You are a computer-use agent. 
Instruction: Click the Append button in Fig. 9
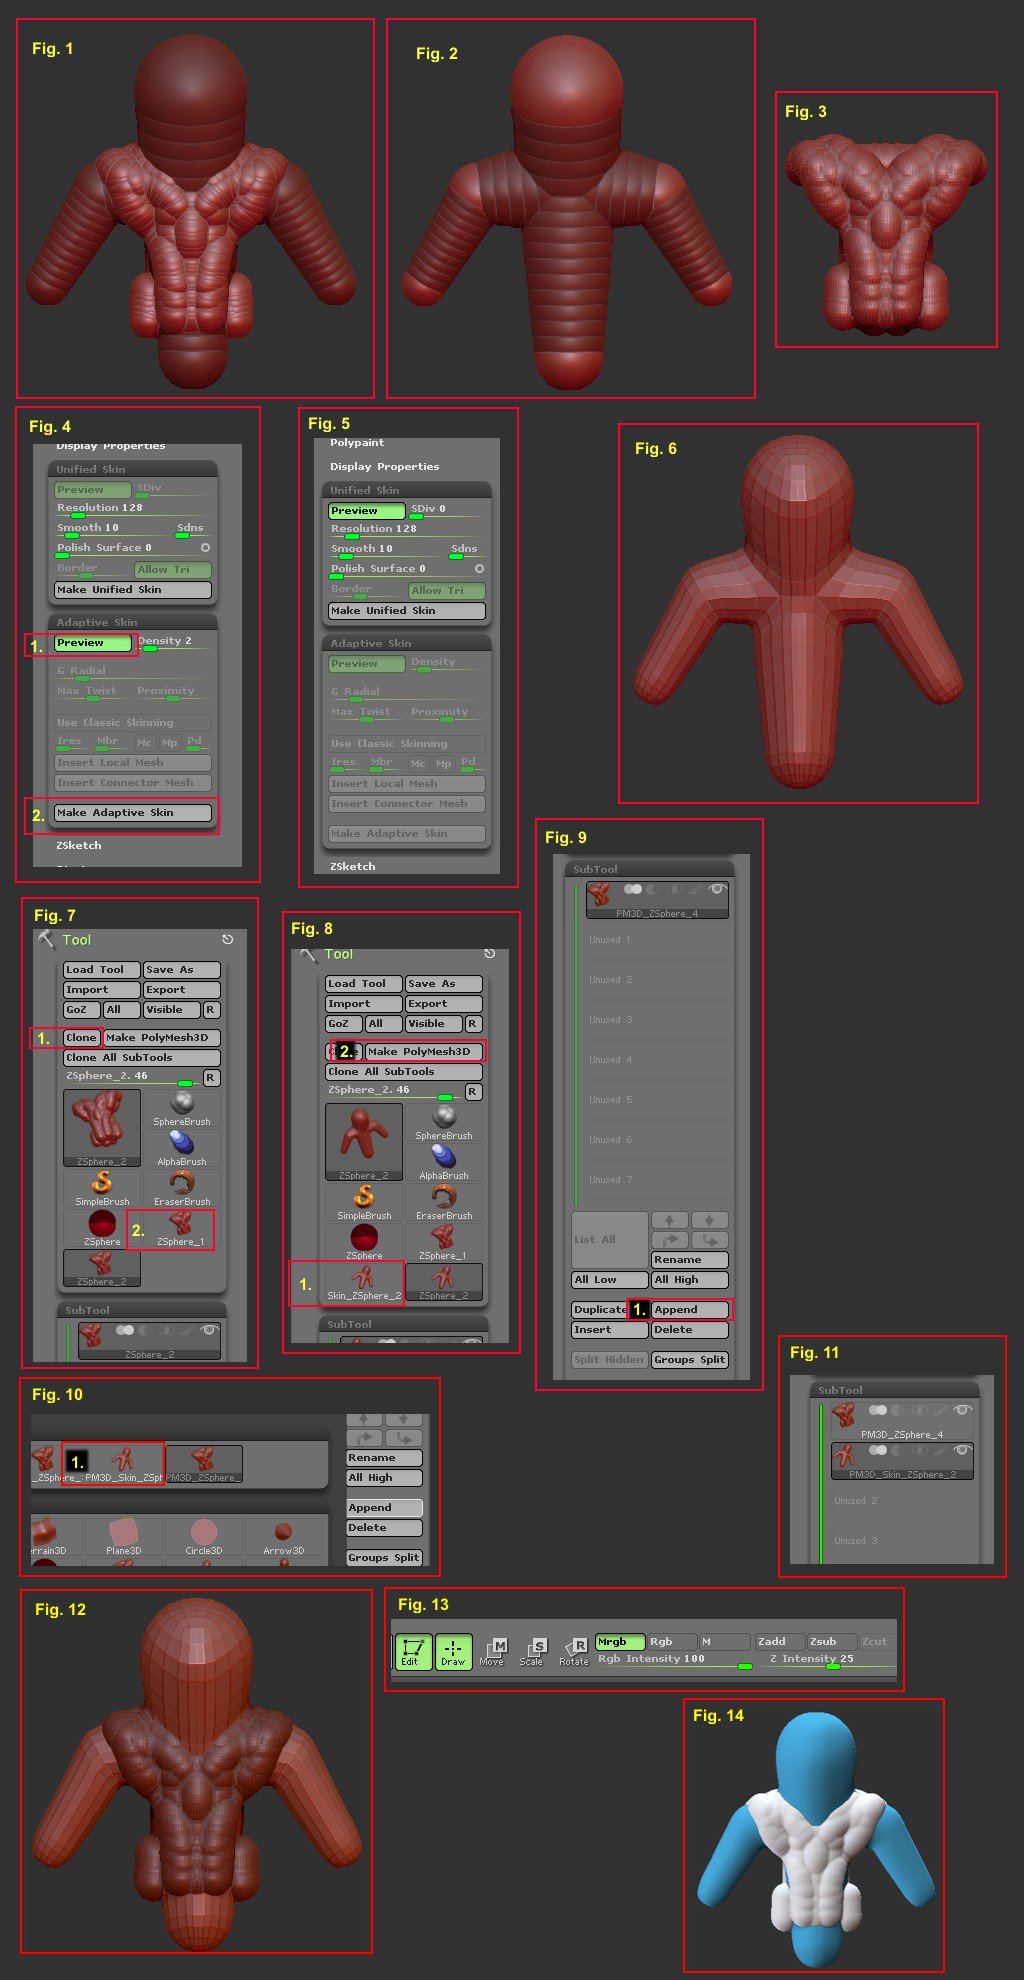[690, 1310]
